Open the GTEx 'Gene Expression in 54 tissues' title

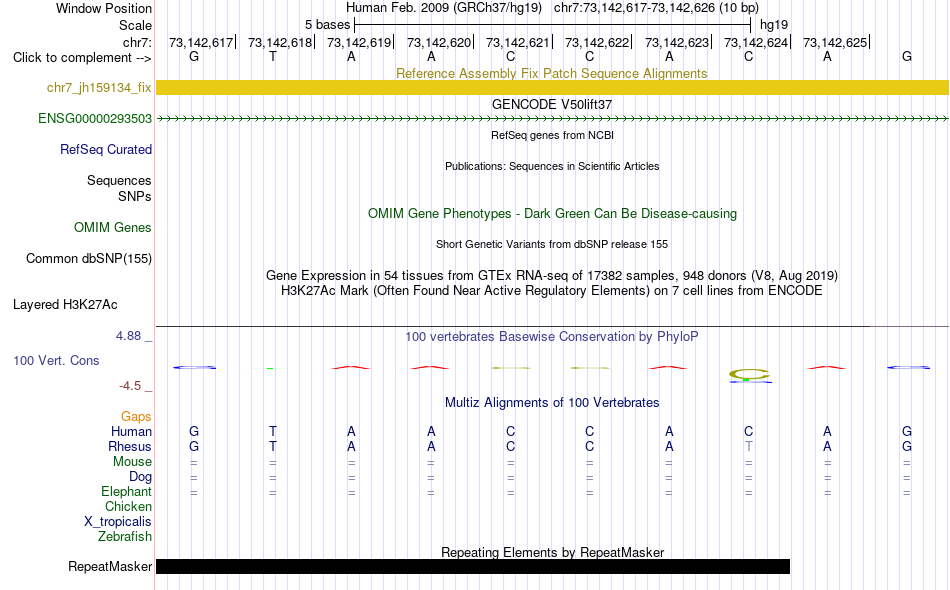(552, 276)
